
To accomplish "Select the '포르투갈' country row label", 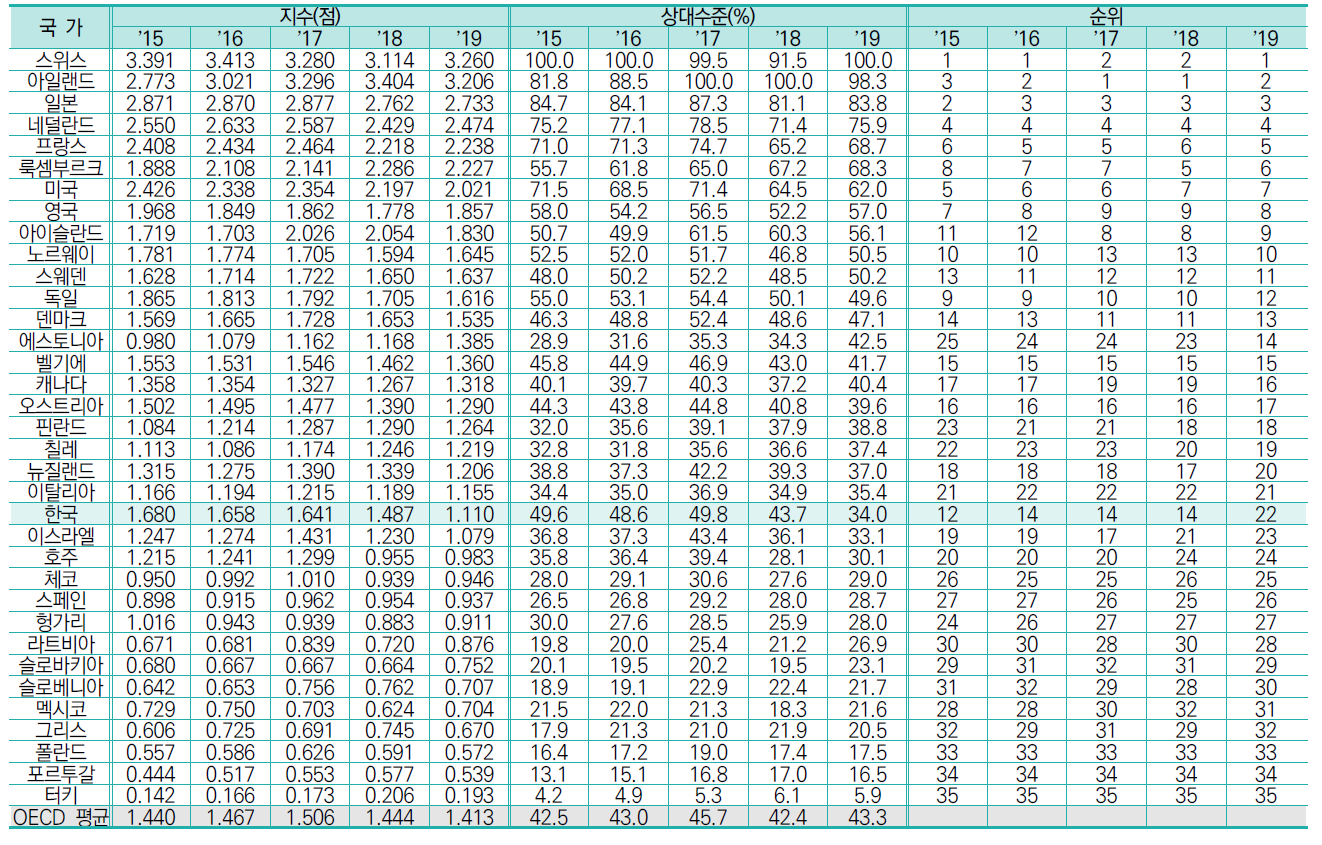I will point(61,775).
